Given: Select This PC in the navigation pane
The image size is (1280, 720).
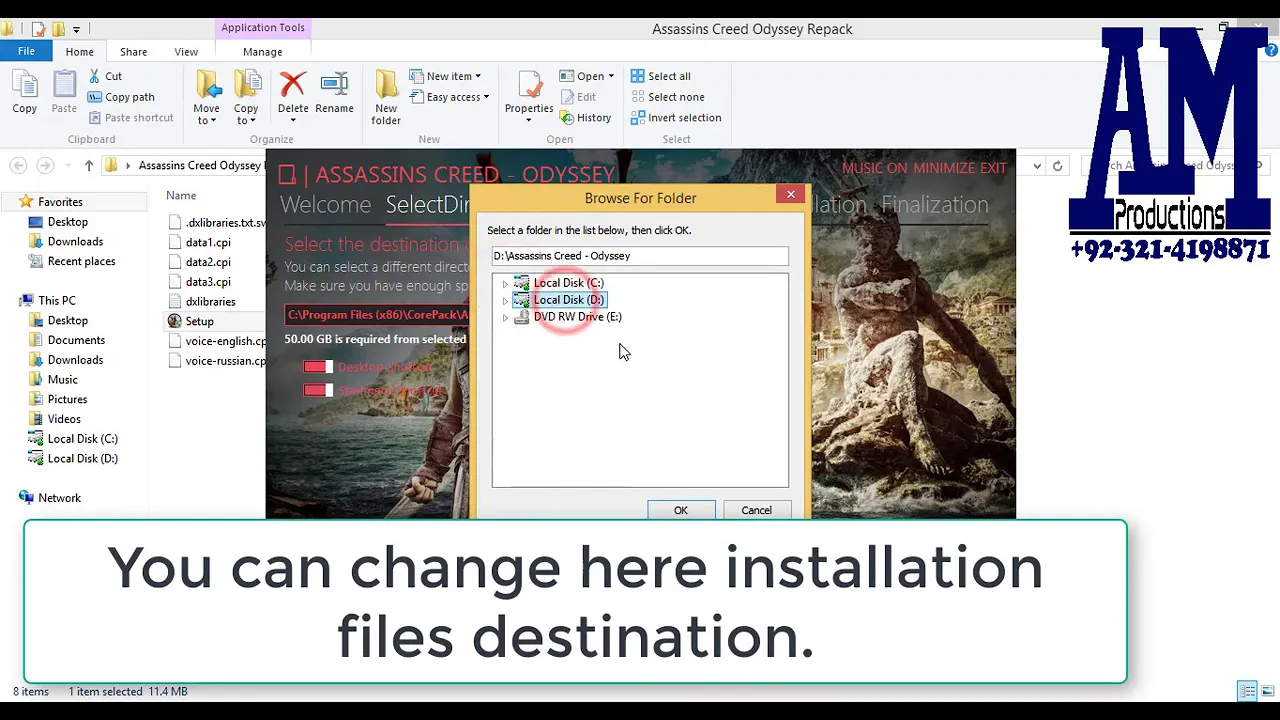Looking at the screenshot, I should [x=56, y=300].
